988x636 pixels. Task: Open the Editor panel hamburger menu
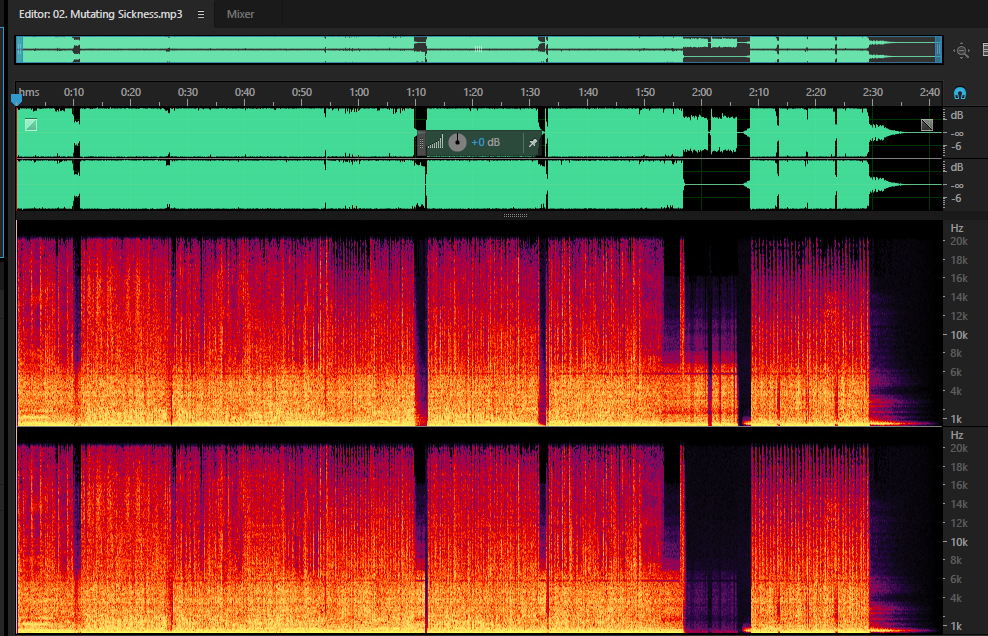[201, 14]
